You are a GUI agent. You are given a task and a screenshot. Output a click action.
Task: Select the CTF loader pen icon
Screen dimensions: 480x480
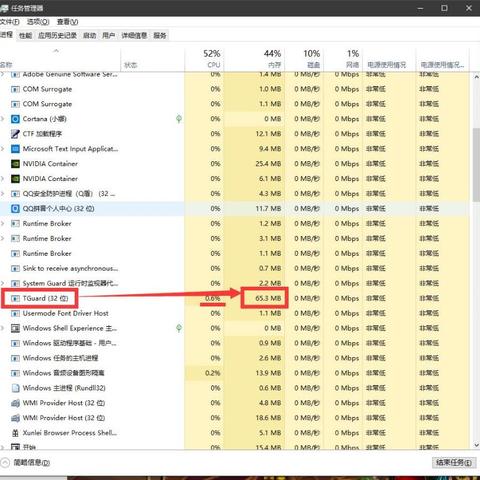[15, 134]
